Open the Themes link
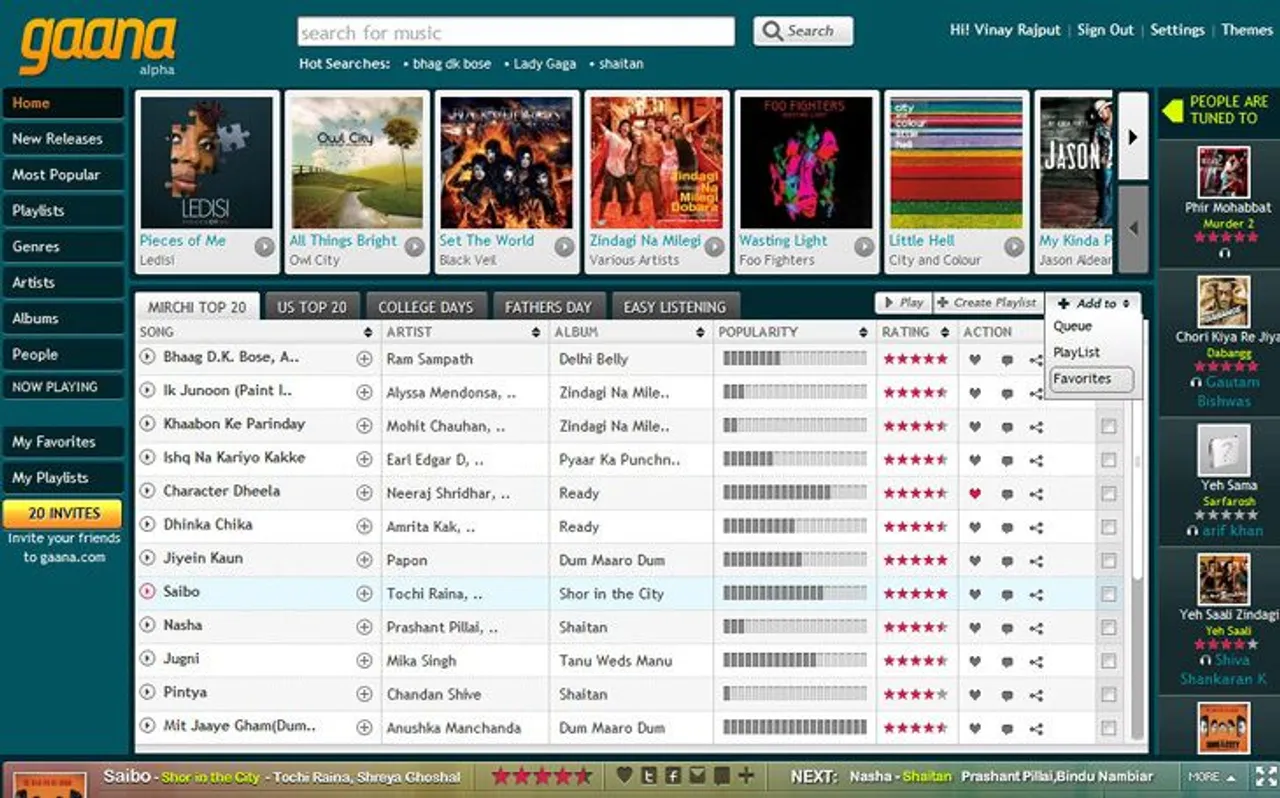 1247,30
